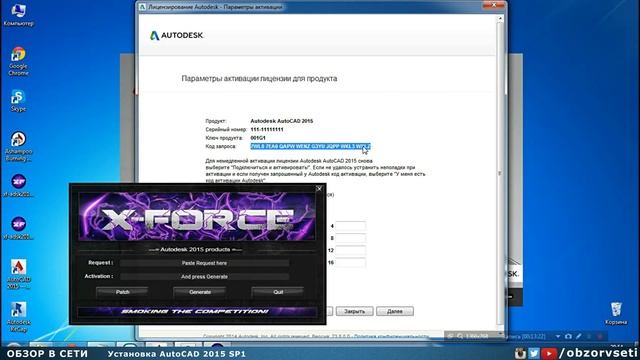Viewport: 640px width, 360px height.
Task: Click activation code field number 12
Action: click(x=351, y=250)
